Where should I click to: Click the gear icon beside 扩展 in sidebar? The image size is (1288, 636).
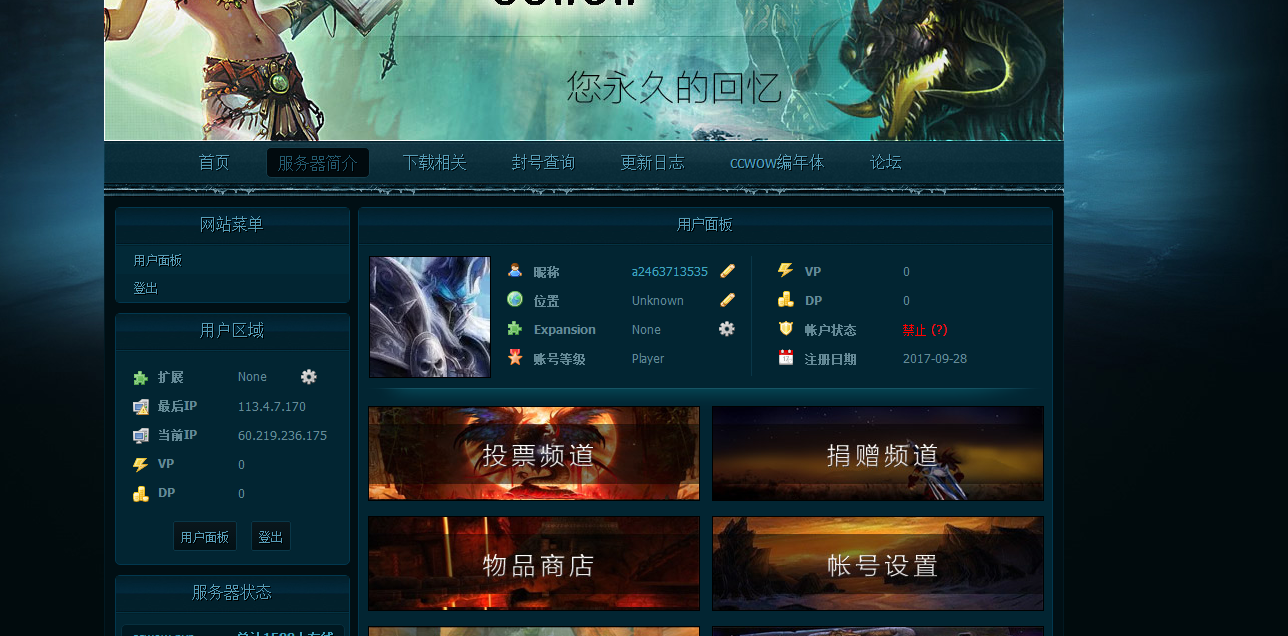coord(308,377)
